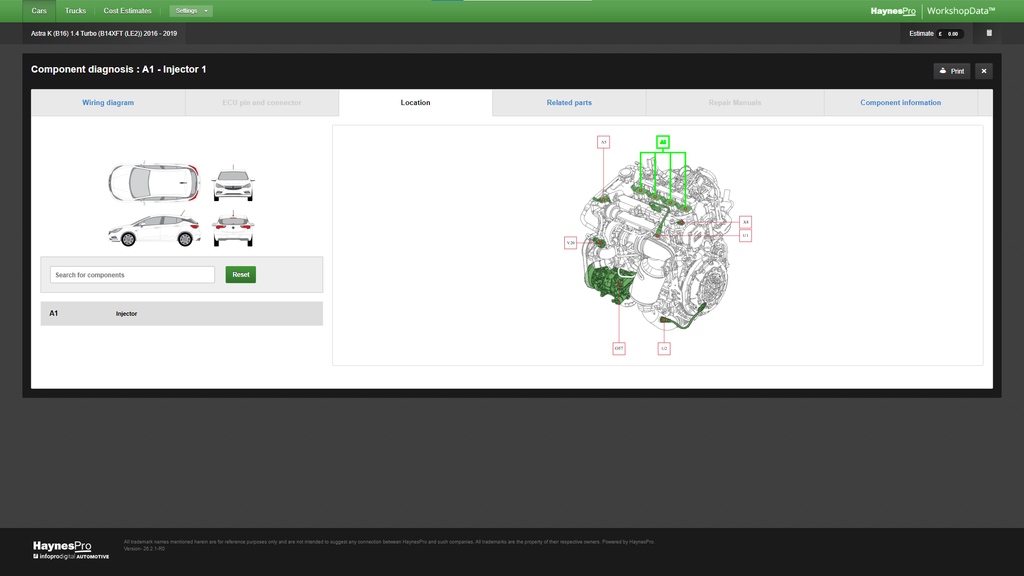This screenshot has width=1024, height=576.
Task: Focus the Search for components field
Action: [x=133, y=275]
